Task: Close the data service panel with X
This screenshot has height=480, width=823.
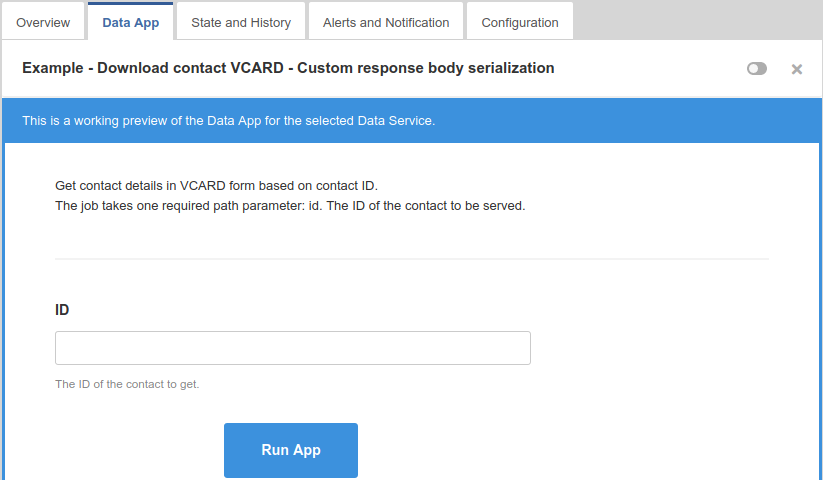Action: click(x=797, y=69)
